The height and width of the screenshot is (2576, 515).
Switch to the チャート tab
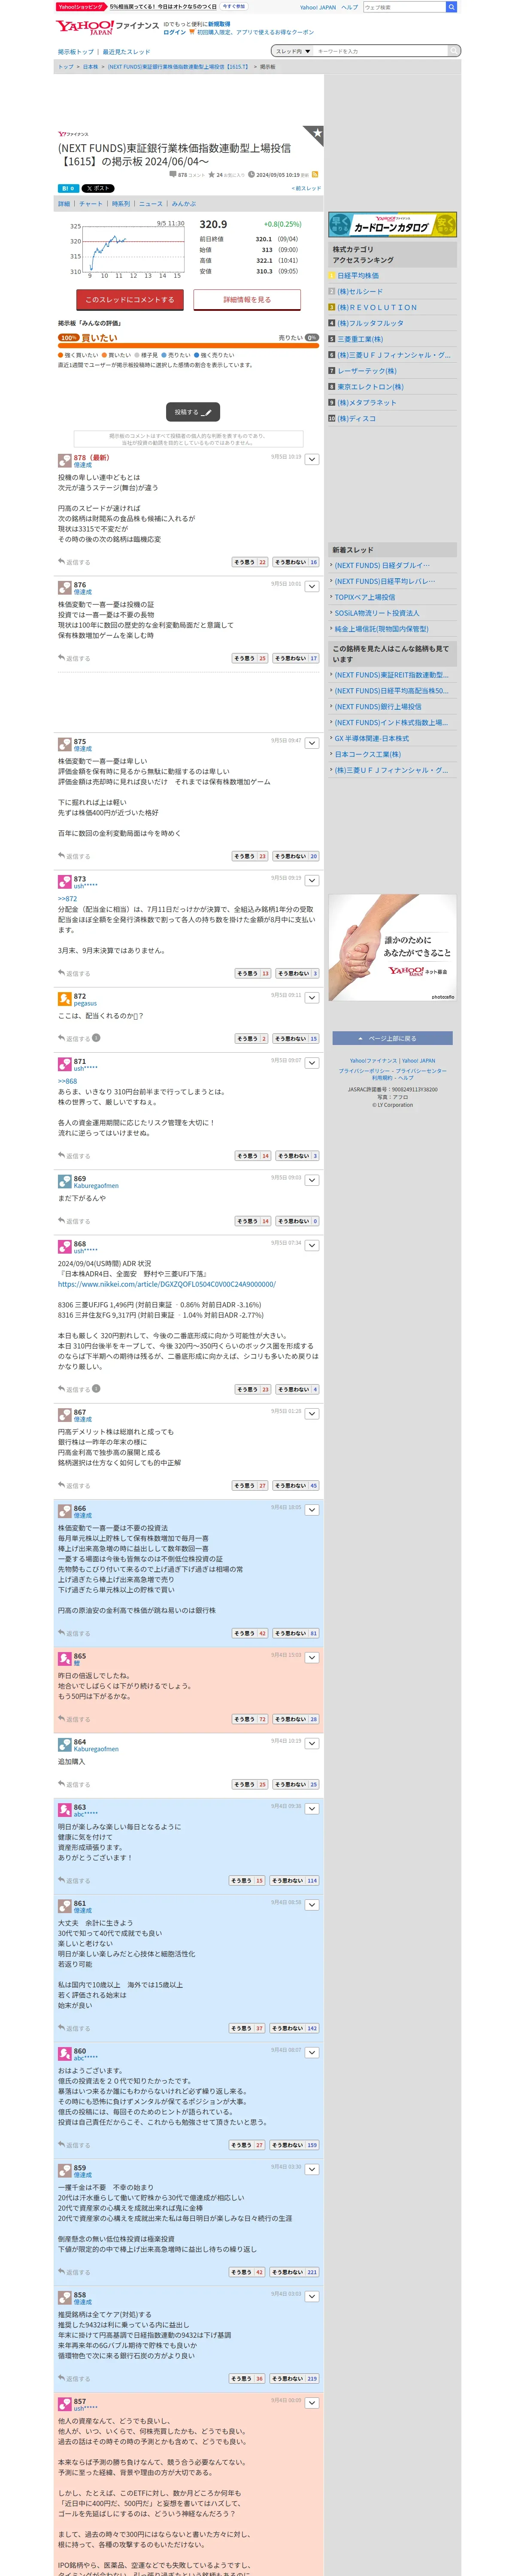[x=90, y=203]
